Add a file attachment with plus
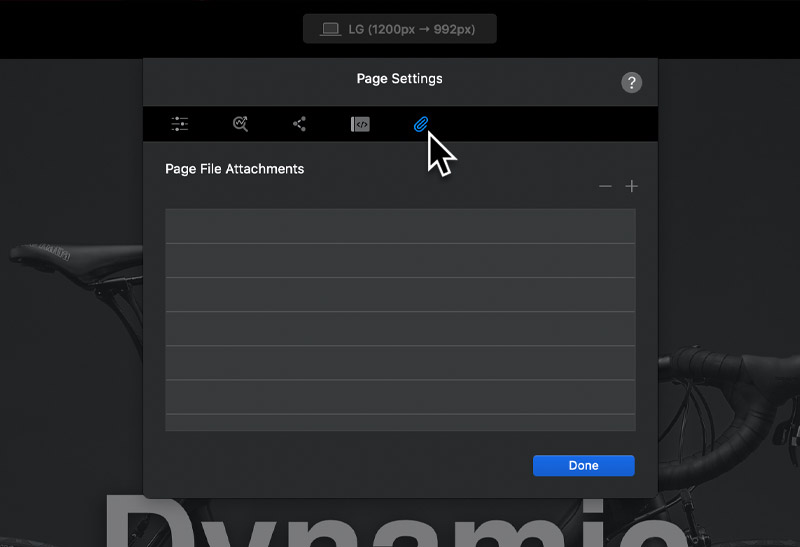Image resolution: width=800 pixels, height=547 pixels. click(x=631, y=186)
